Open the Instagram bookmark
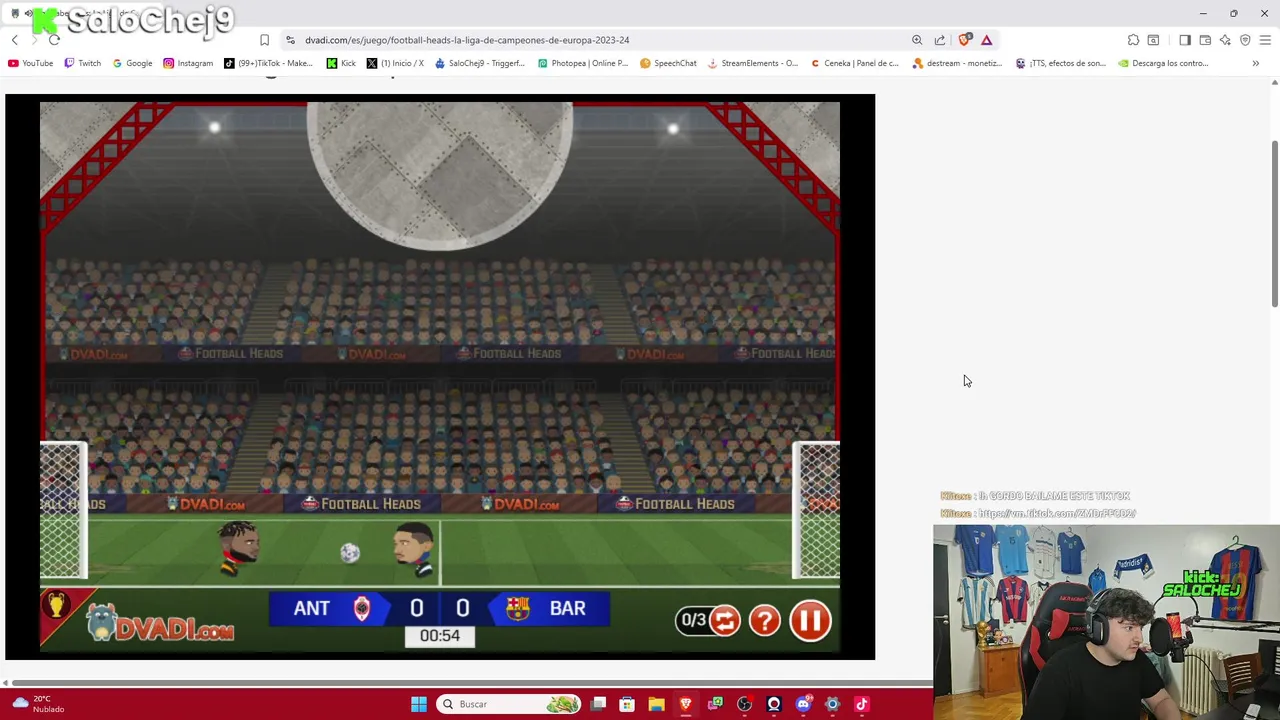Screen dimensions: 1280x720 point(188,63)
